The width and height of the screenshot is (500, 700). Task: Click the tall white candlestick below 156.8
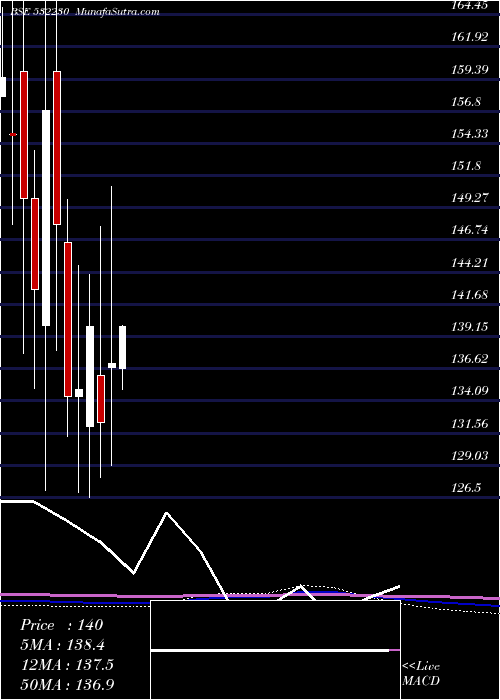pyautogui.click(x=46, y=218)
